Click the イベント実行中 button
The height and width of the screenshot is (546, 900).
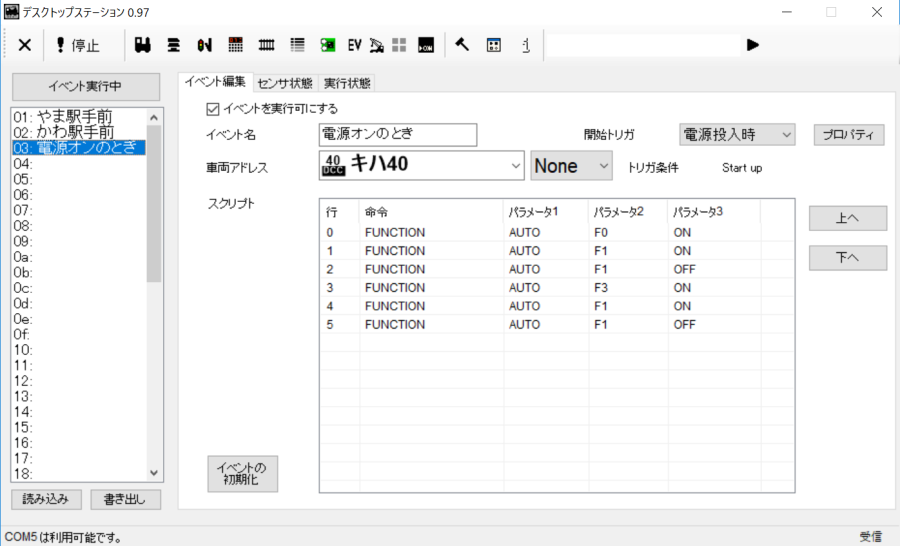pos(86,86)
